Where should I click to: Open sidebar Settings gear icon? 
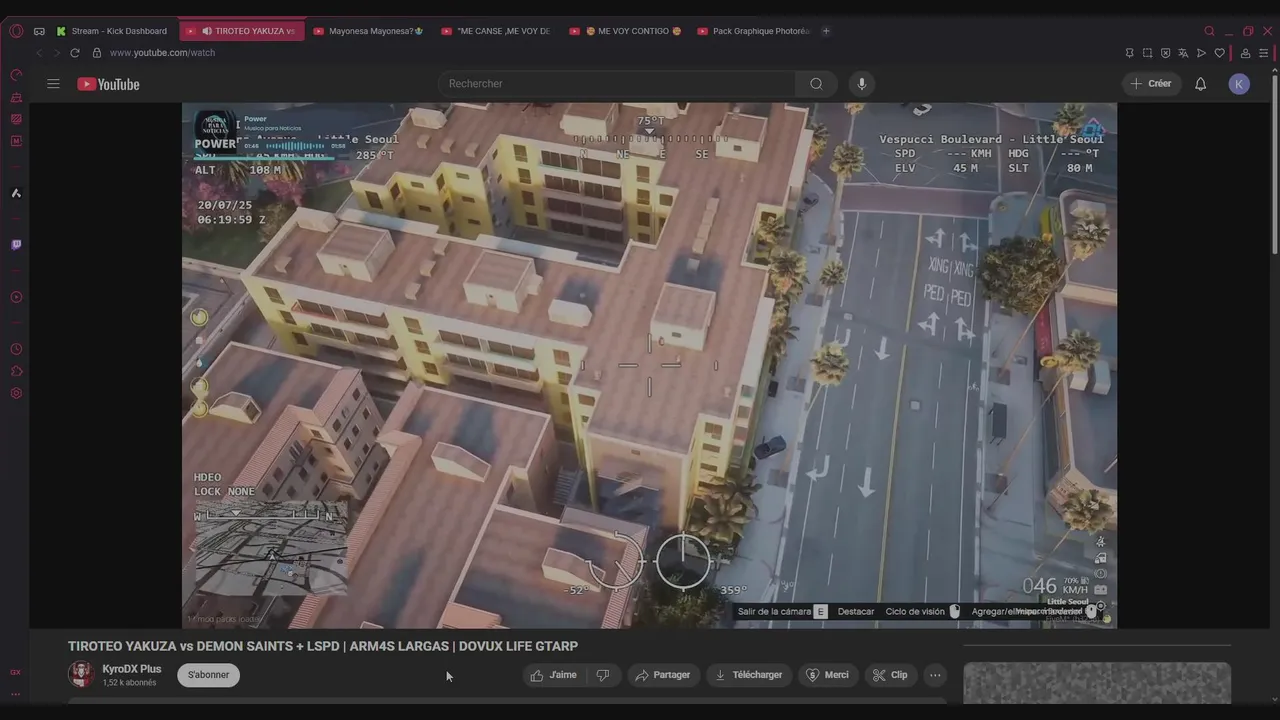pos(16,393)
